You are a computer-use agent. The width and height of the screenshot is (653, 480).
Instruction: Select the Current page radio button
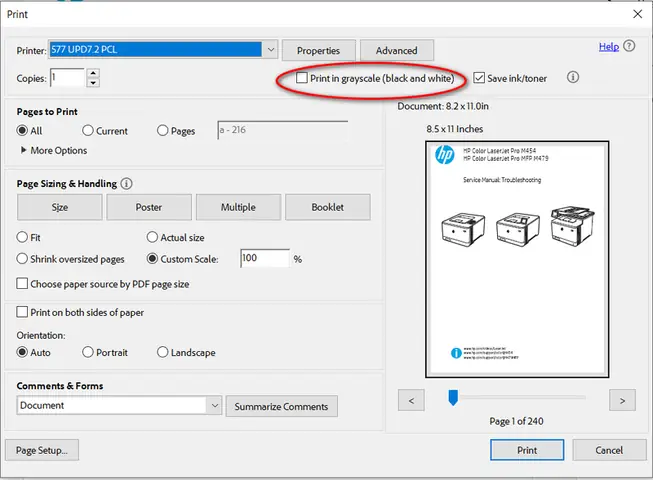pos(87,130)
